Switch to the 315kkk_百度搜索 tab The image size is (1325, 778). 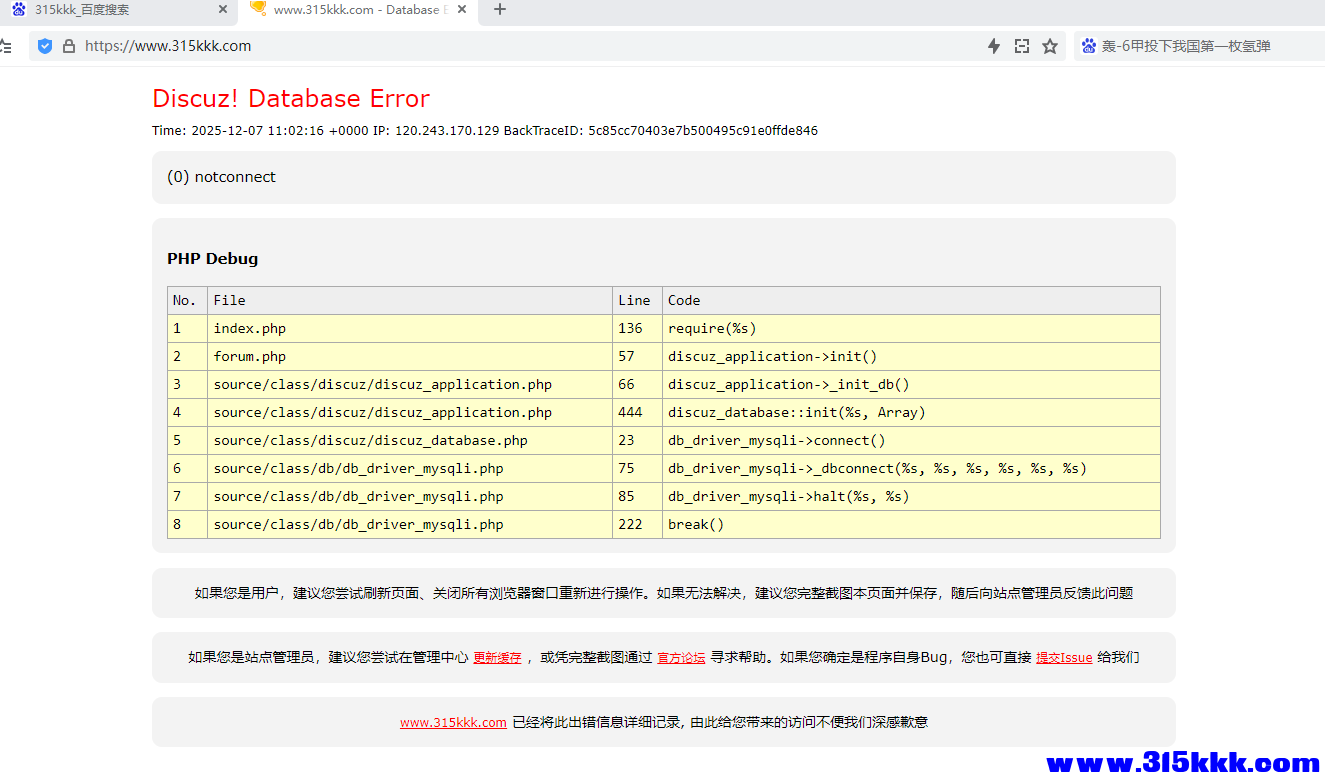tap(120, 10)
